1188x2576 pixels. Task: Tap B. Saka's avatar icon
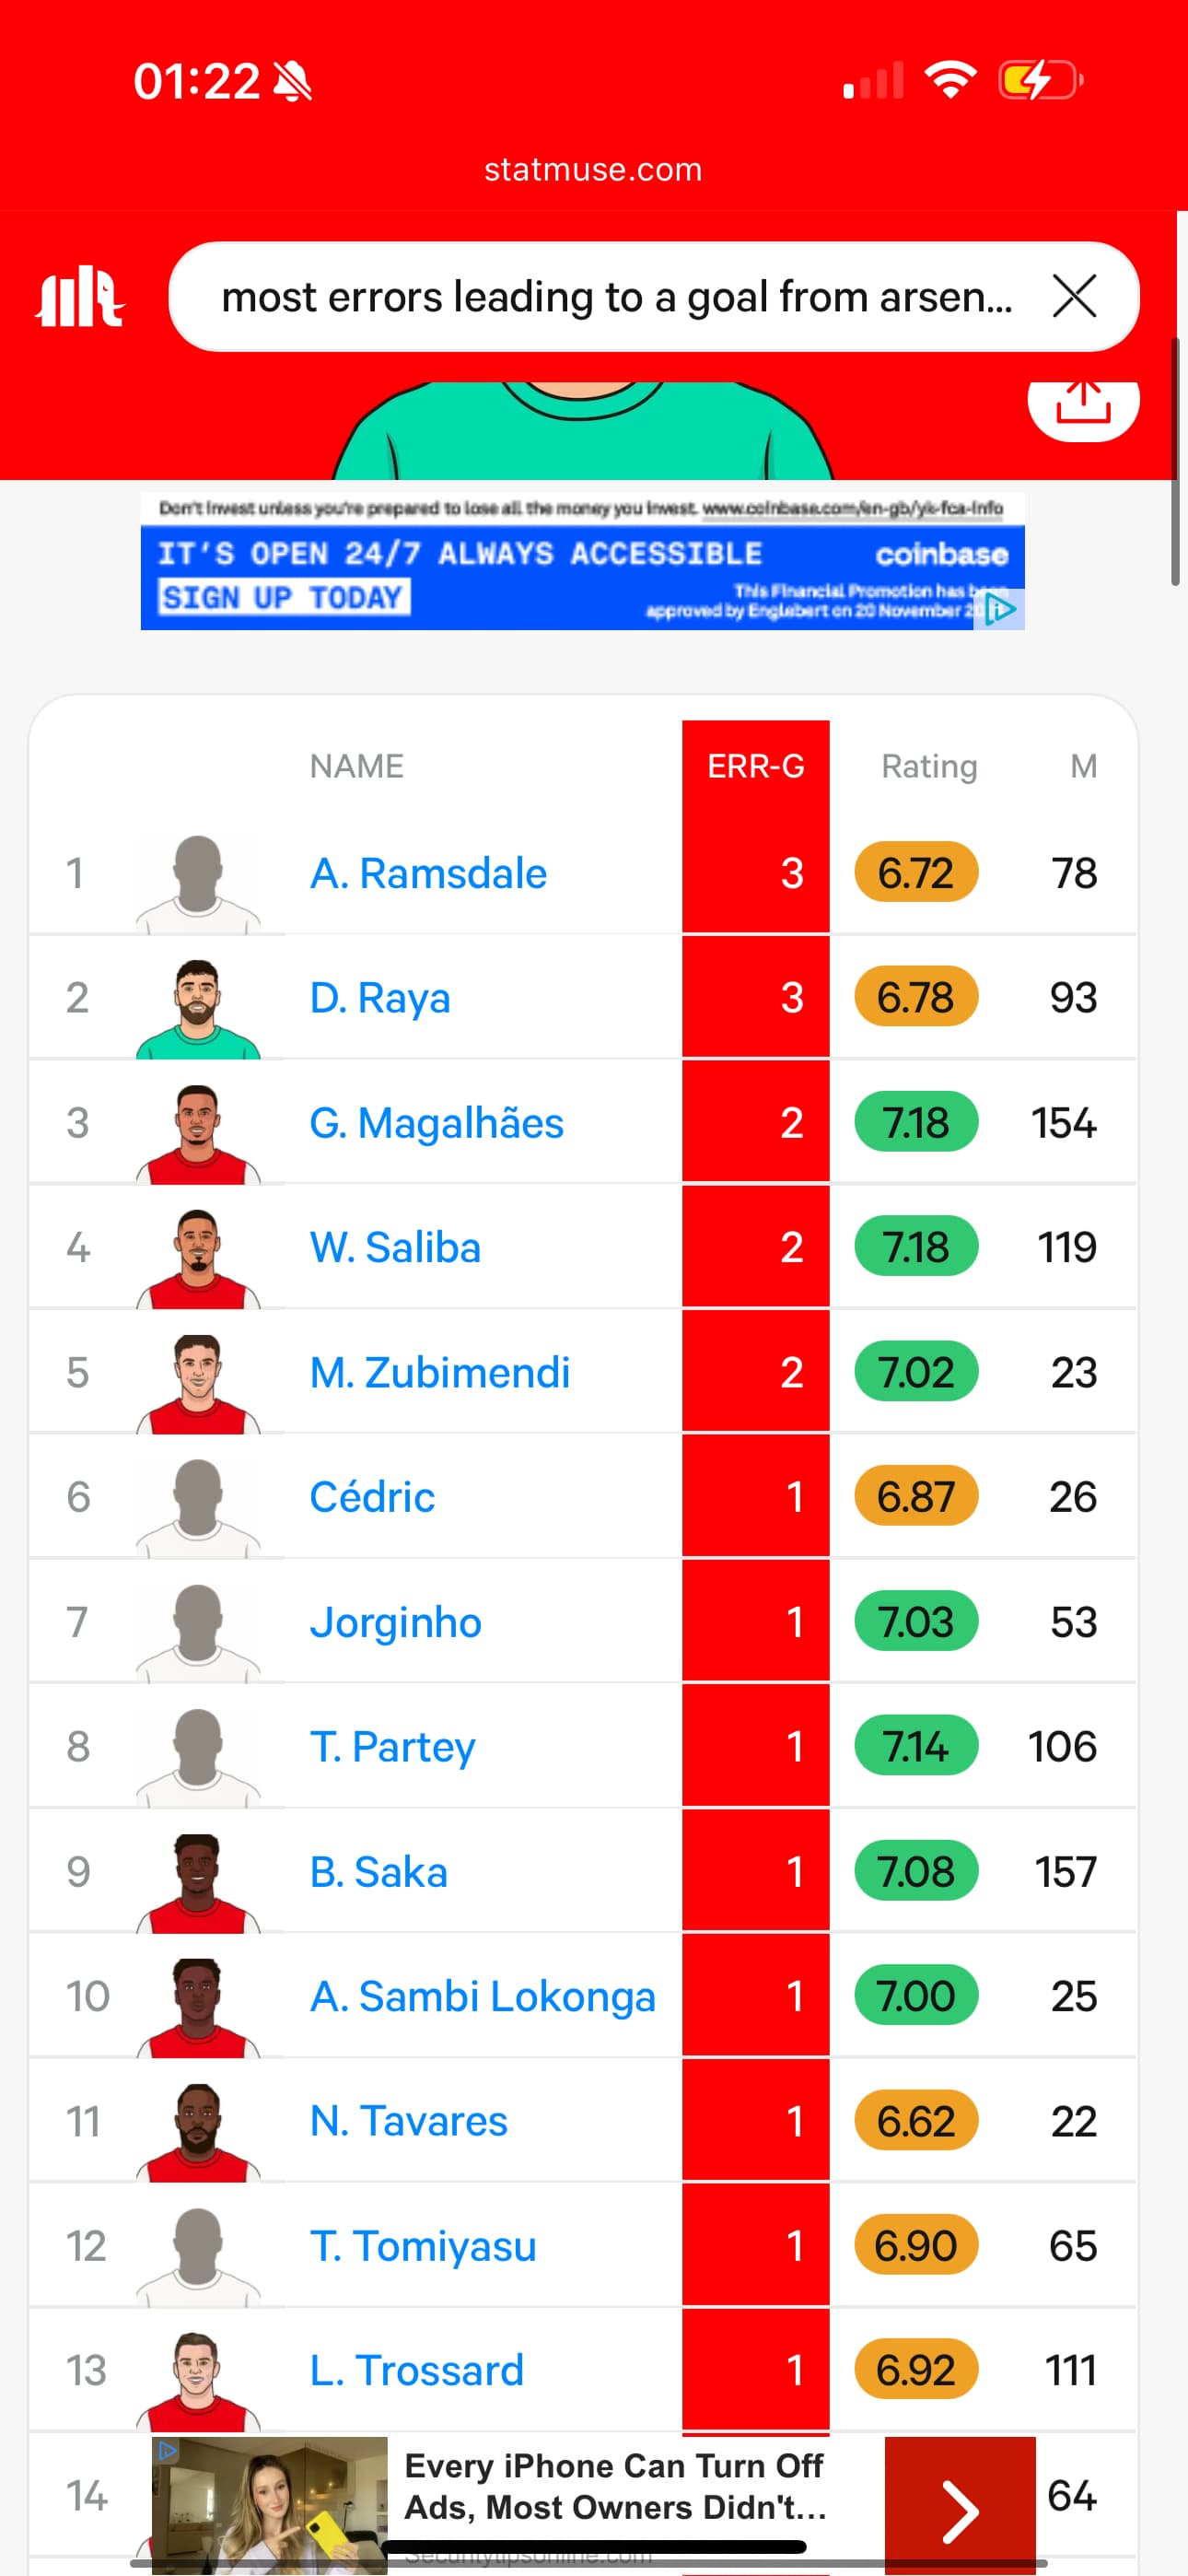pyautogui.click(x=198, y=1882)
